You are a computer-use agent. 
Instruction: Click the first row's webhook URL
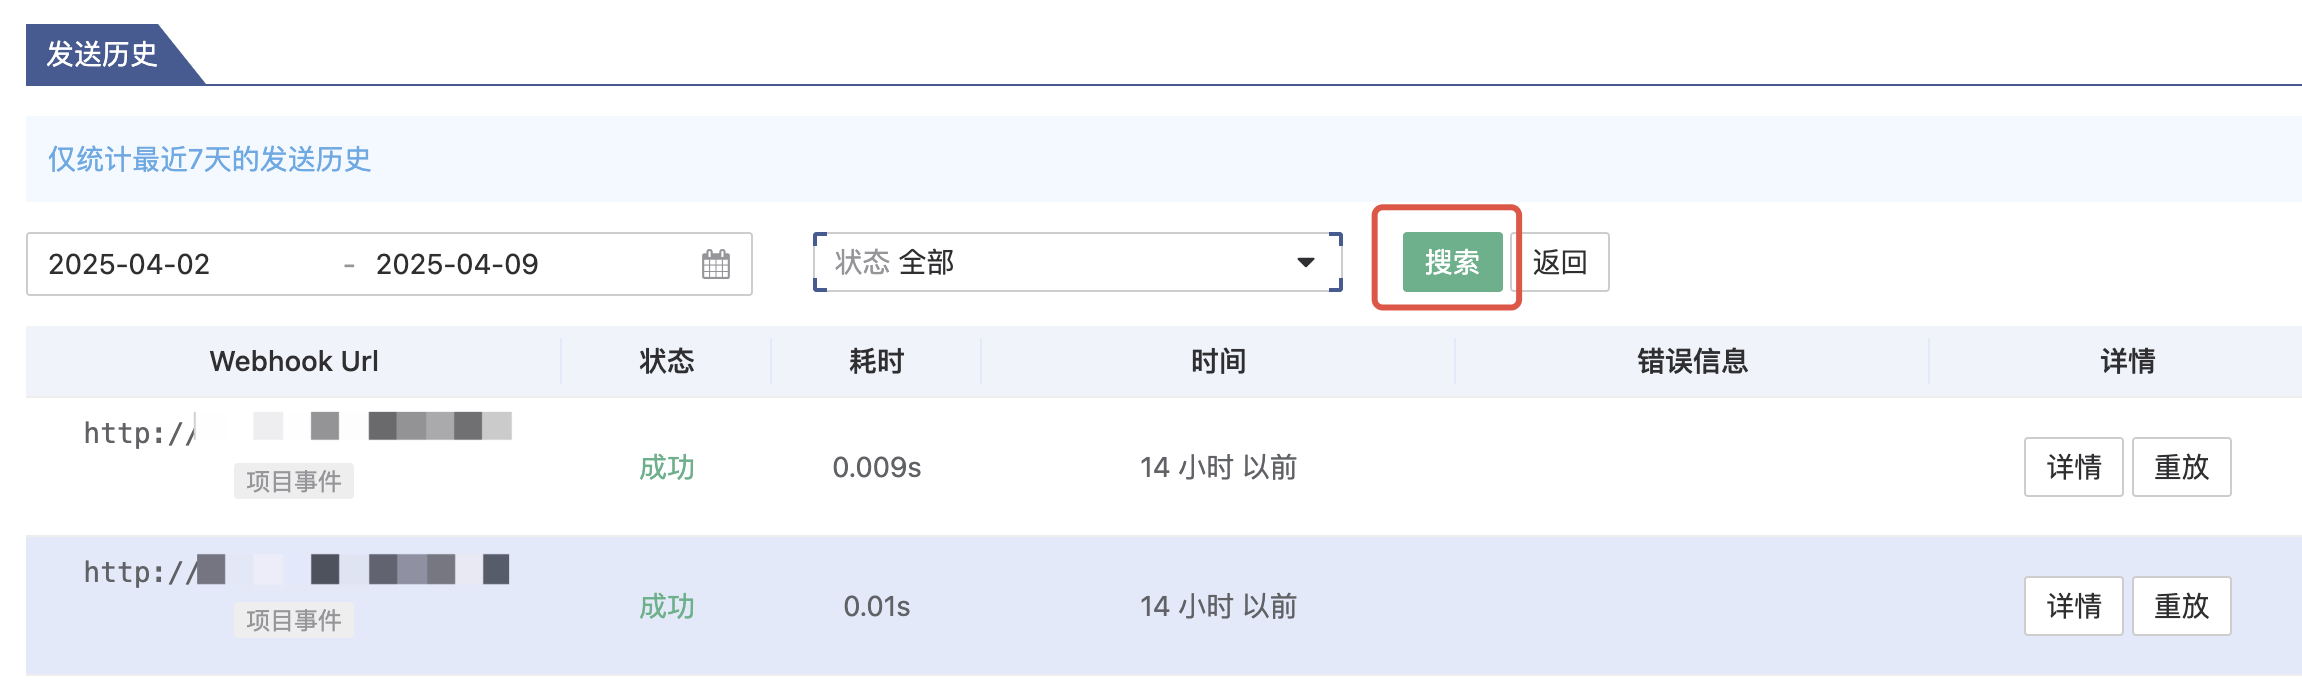(x=297, y=431)
